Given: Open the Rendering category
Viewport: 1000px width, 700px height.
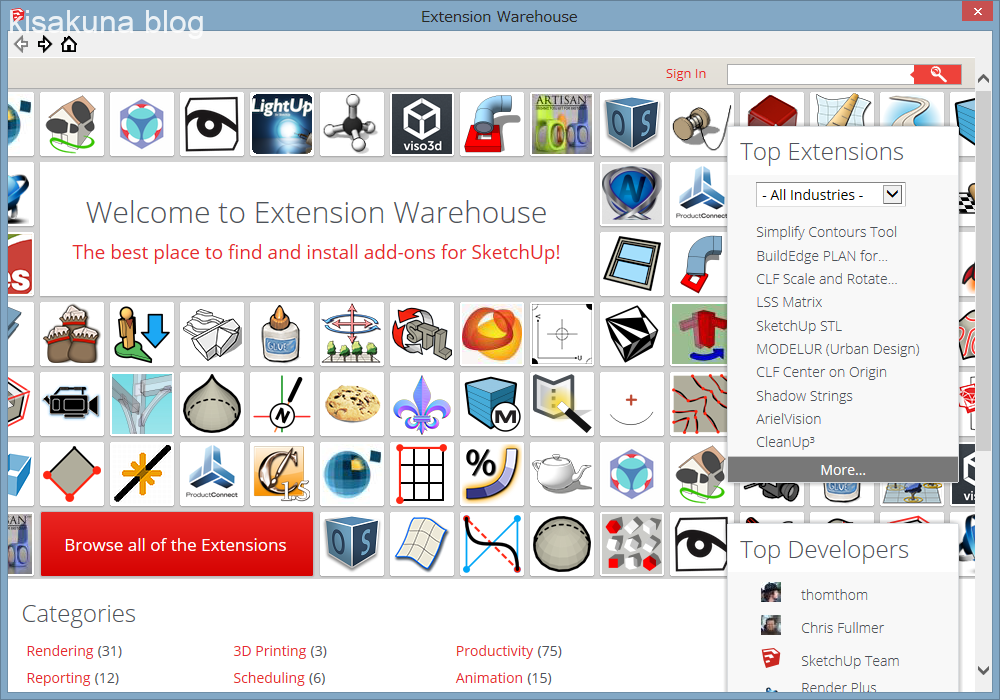Looking at the screenshot, I should [x=60, y=651].
